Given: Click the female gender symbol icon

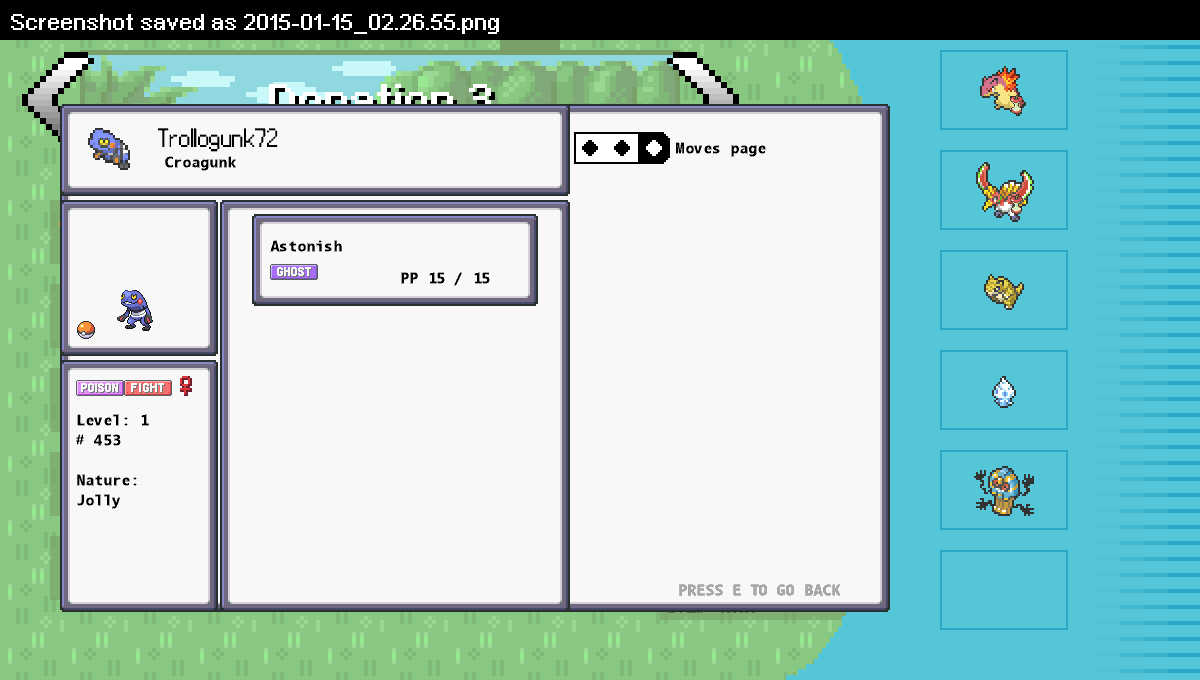Looking at the screenshot, I should tap(185, 386).
